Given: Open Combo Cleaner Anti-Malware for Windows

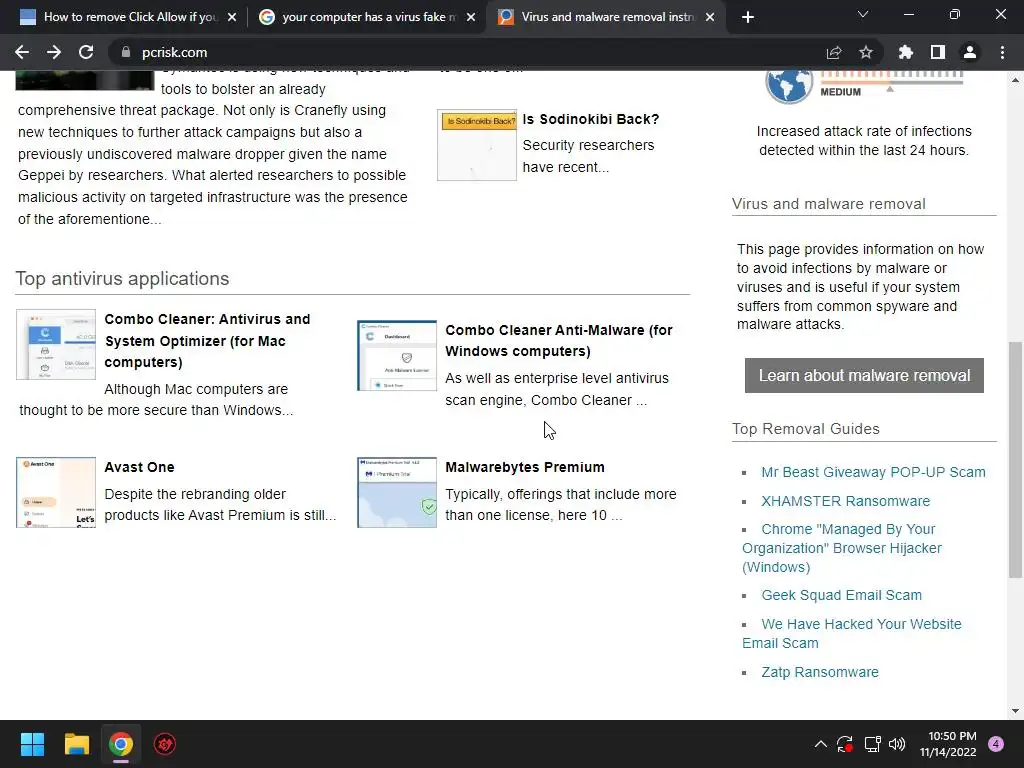Looking at the screenshot, I should [559, 341].
